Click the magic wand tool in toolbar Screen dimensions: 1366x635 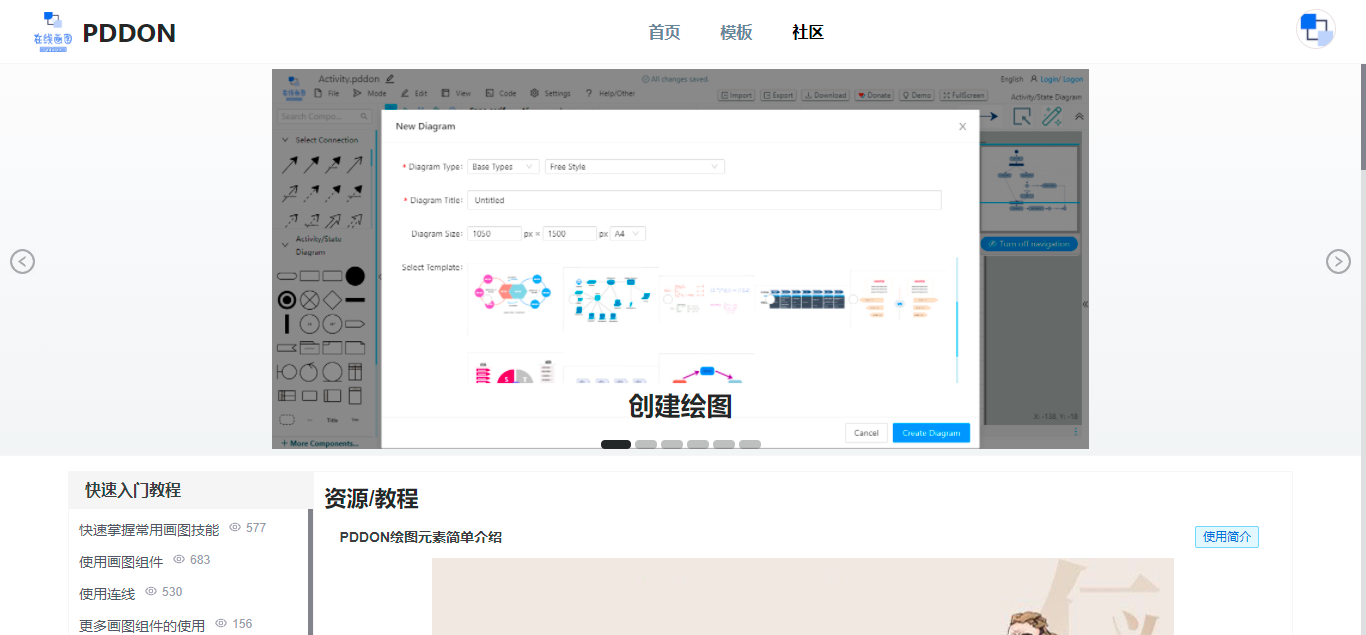pyautogui.click(x=1052, y=114)
